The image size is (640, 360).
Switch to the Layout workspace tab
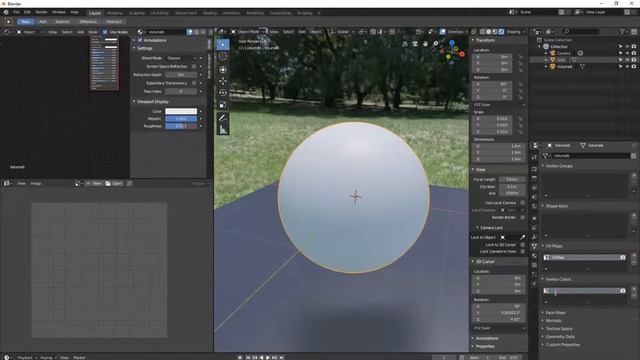point(95,13)
